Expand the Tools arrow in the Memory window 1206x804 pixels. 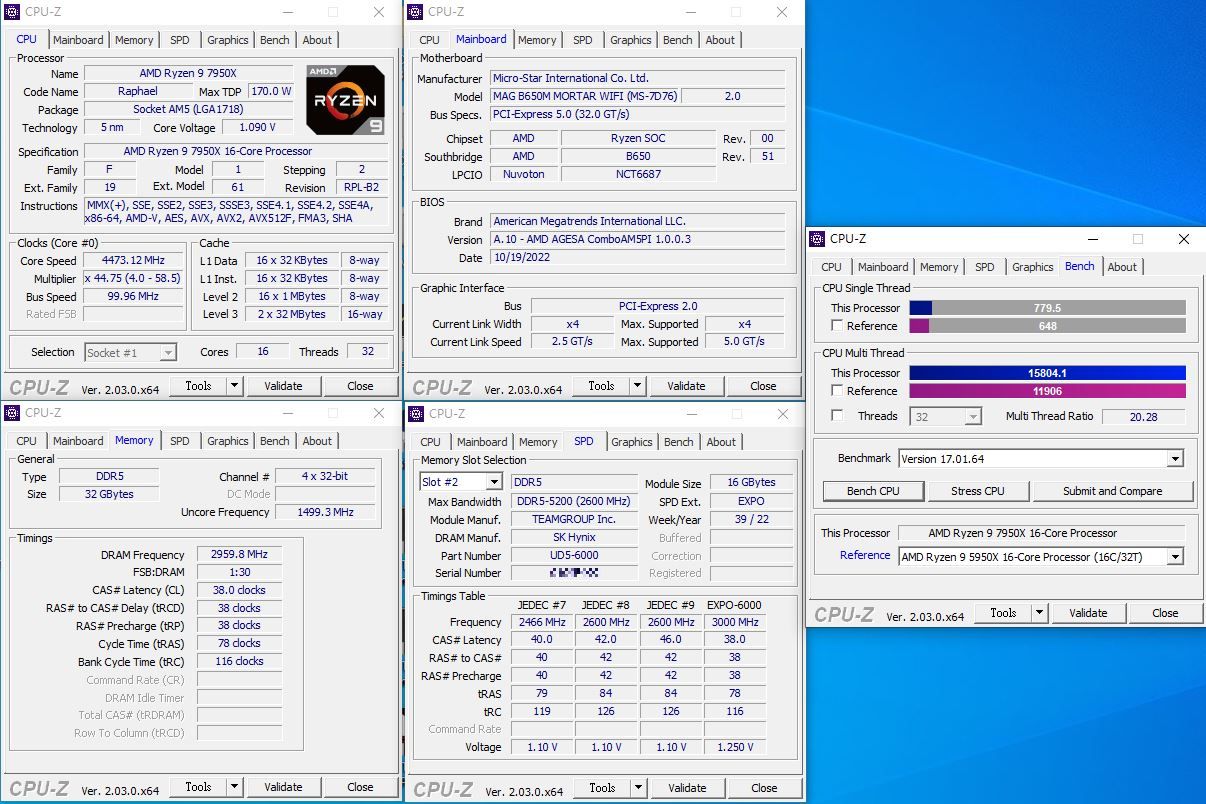coord(234,787)
